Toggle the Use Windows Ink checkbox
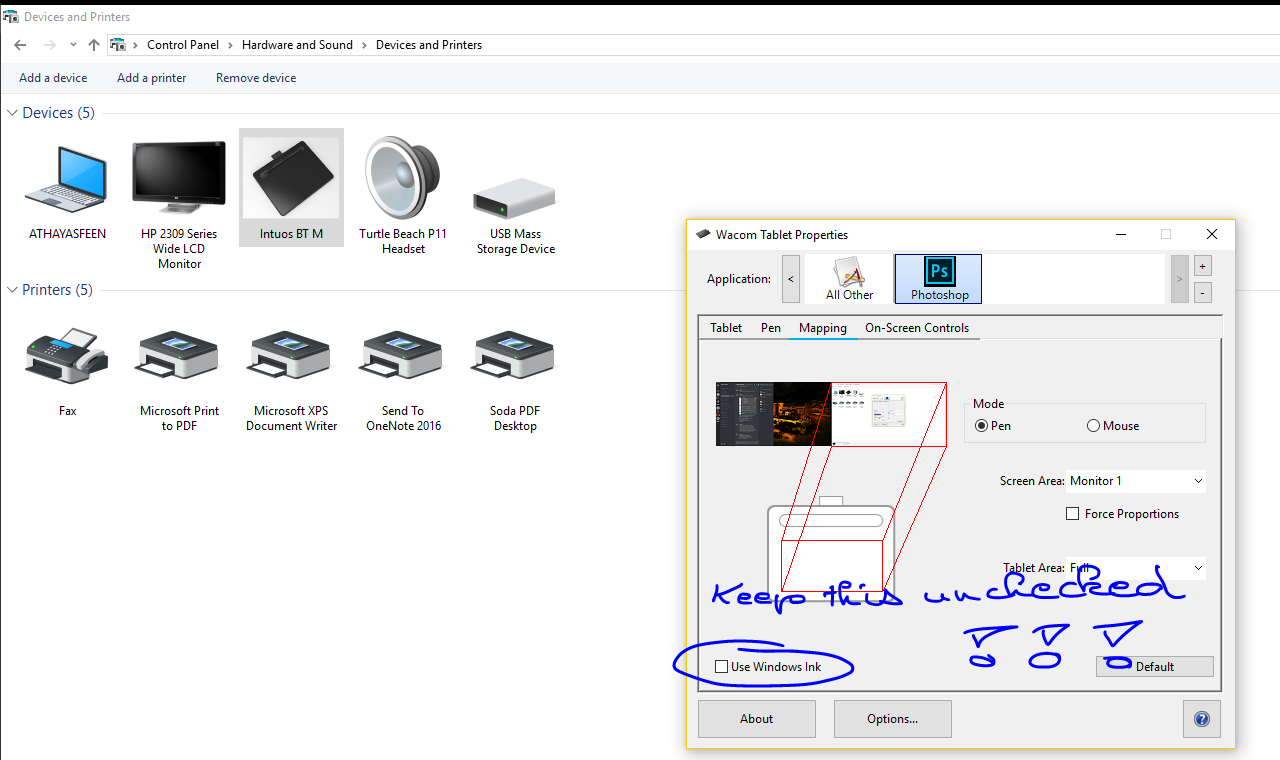 point(722,667)
